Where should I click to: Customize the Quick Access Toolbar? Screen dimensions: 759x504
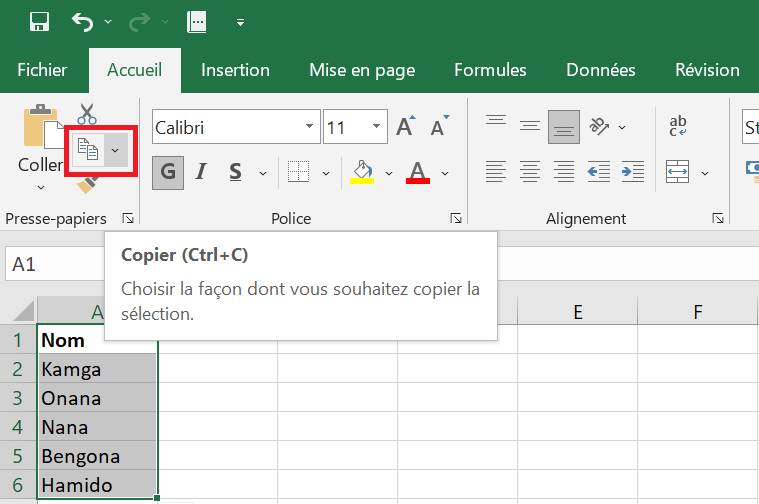240,22
